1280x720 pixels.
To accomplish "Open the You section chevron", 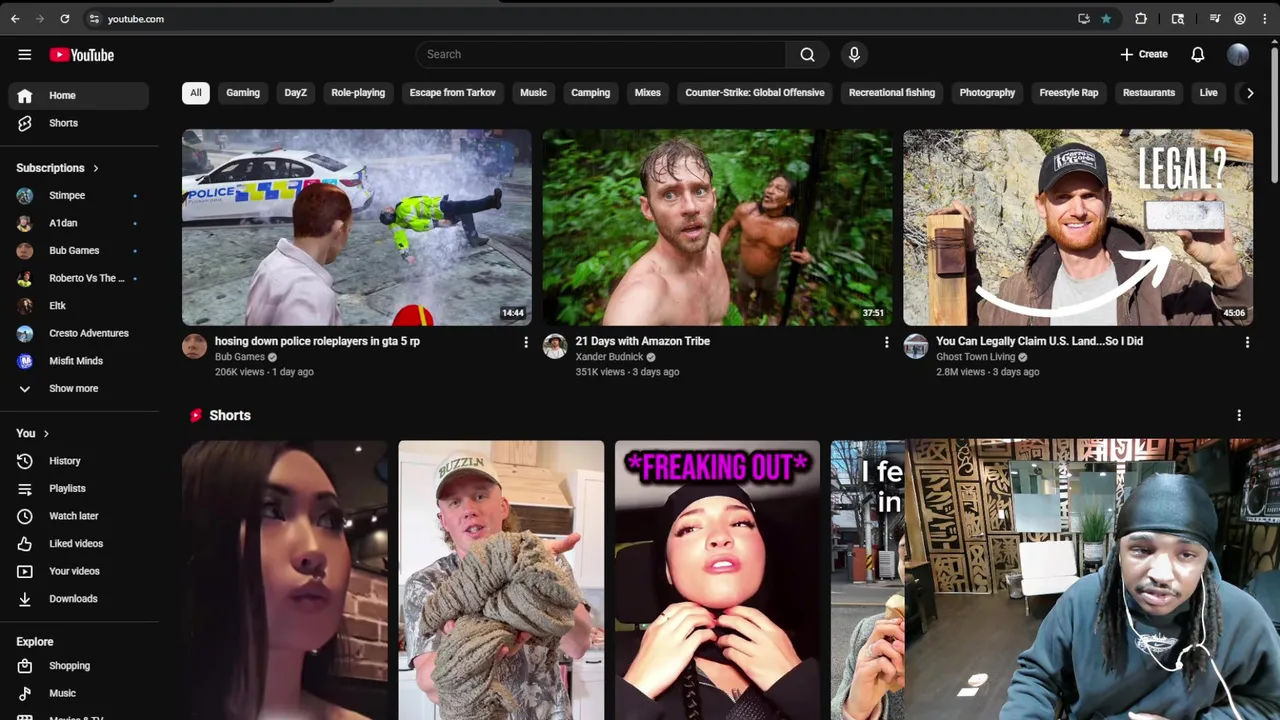I will tap(46, 433).
